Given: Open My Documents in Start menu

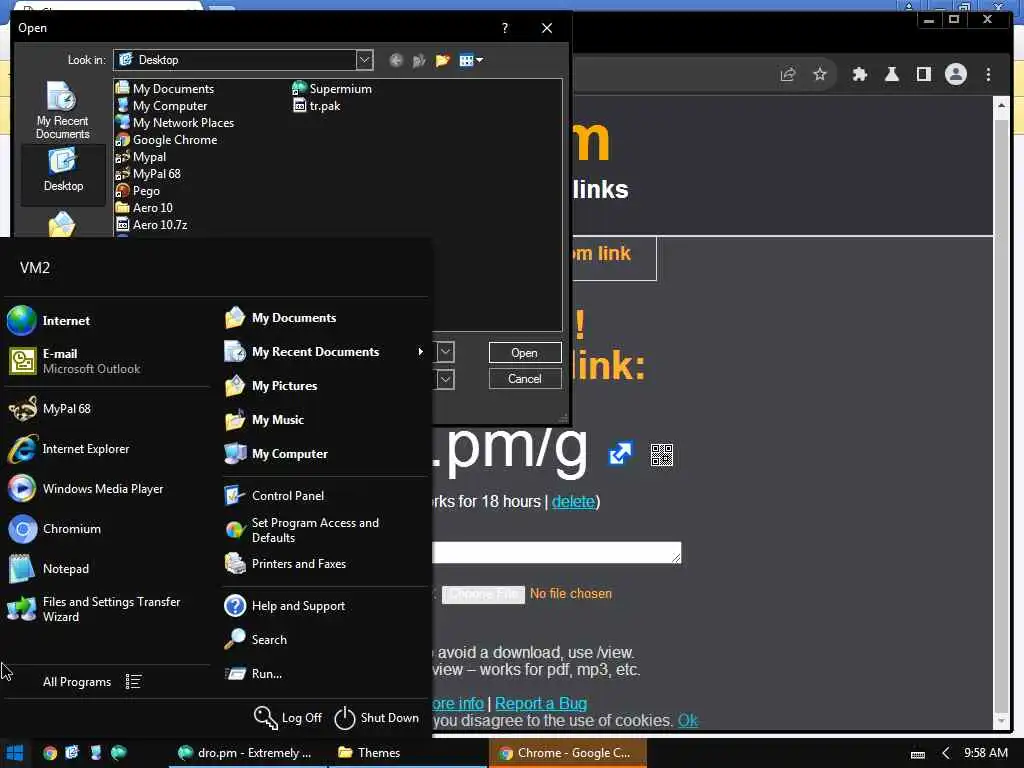Looking at the screenshot, I should pyautogui.click(x=281, y=318).
